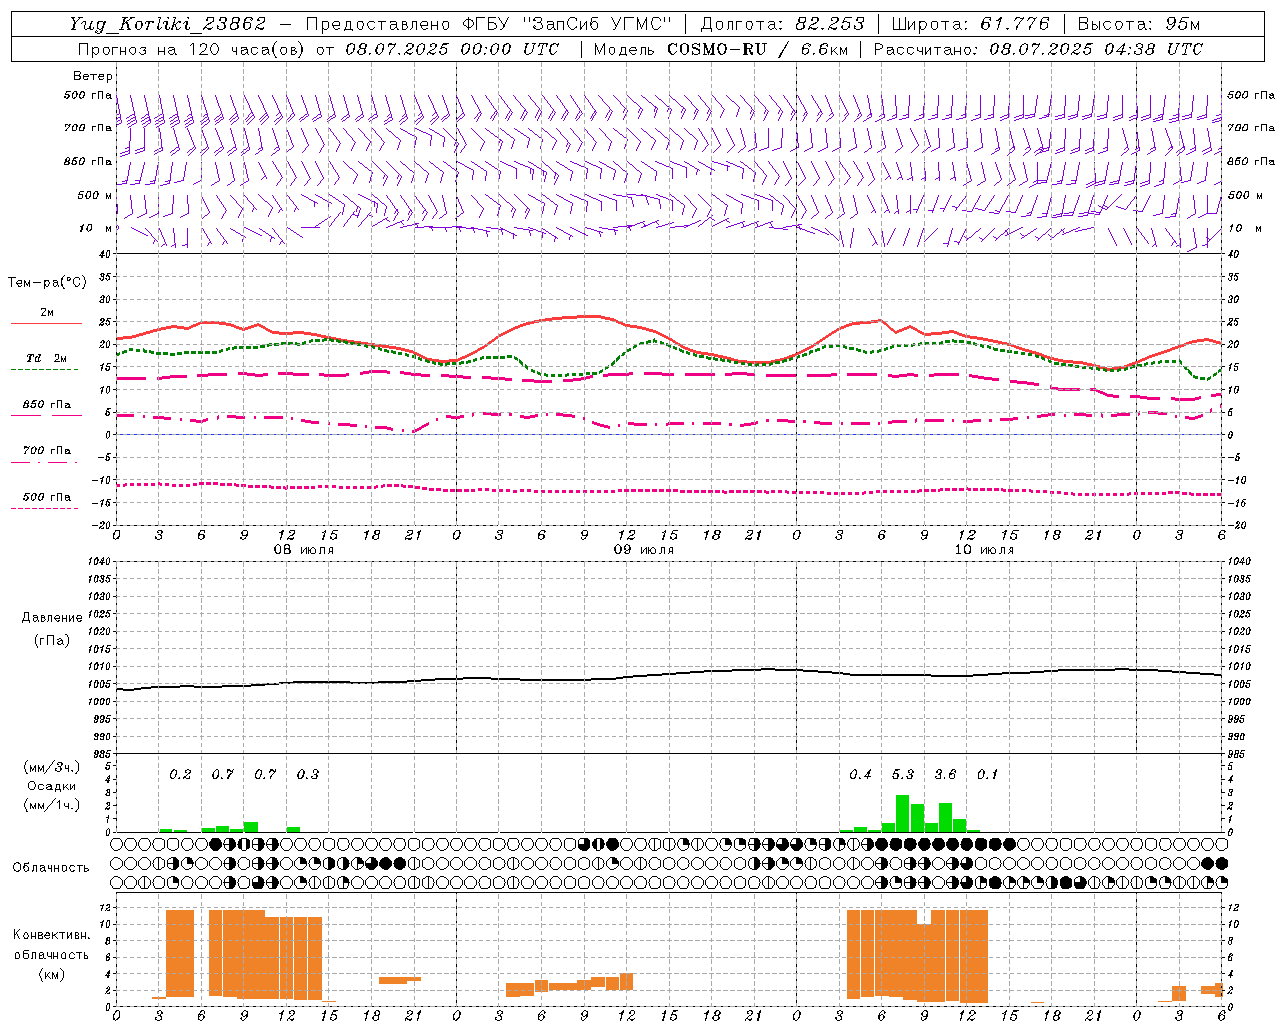Click the Давление panel label
The width and height of the screenshot is (1280, 1024).
[52, 618]
